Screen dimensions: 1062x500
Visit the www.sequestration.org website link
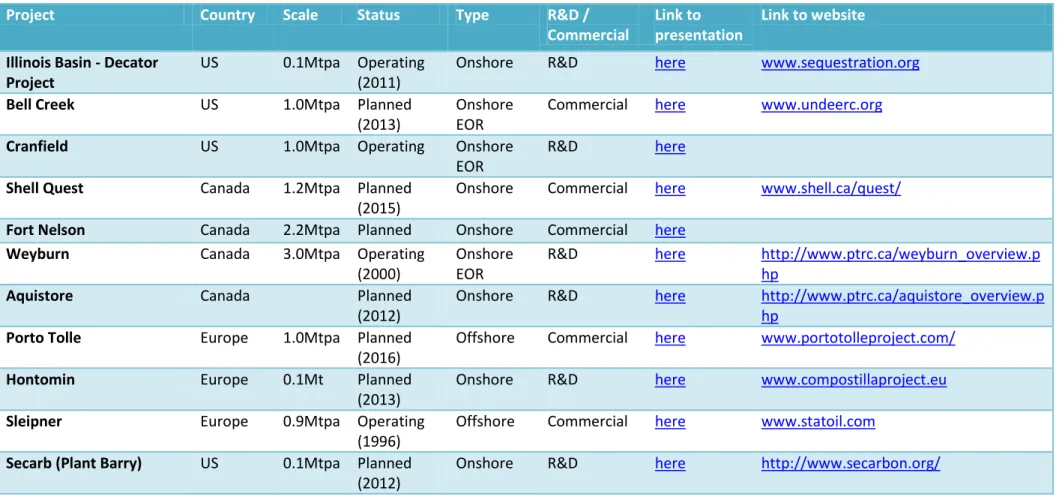840,63
